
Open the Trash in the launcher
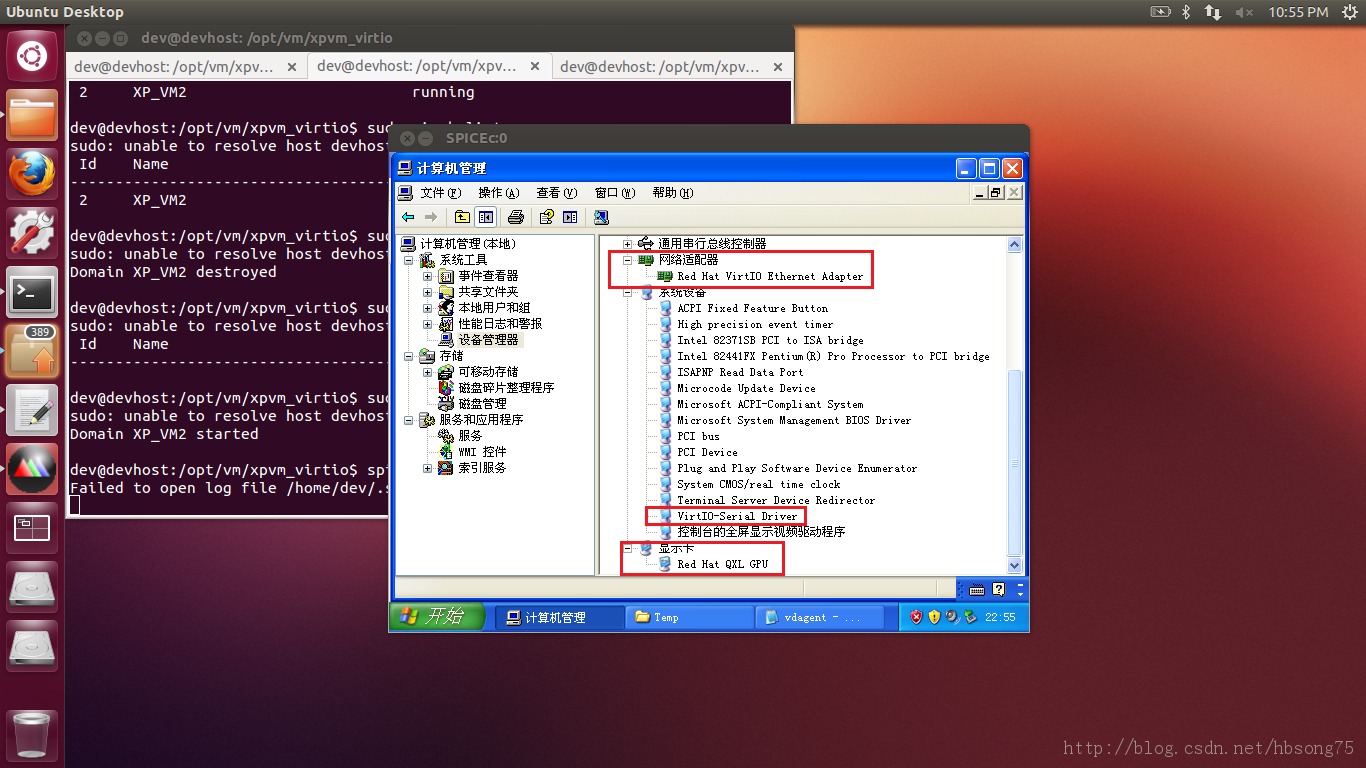(x=32, y=735)
